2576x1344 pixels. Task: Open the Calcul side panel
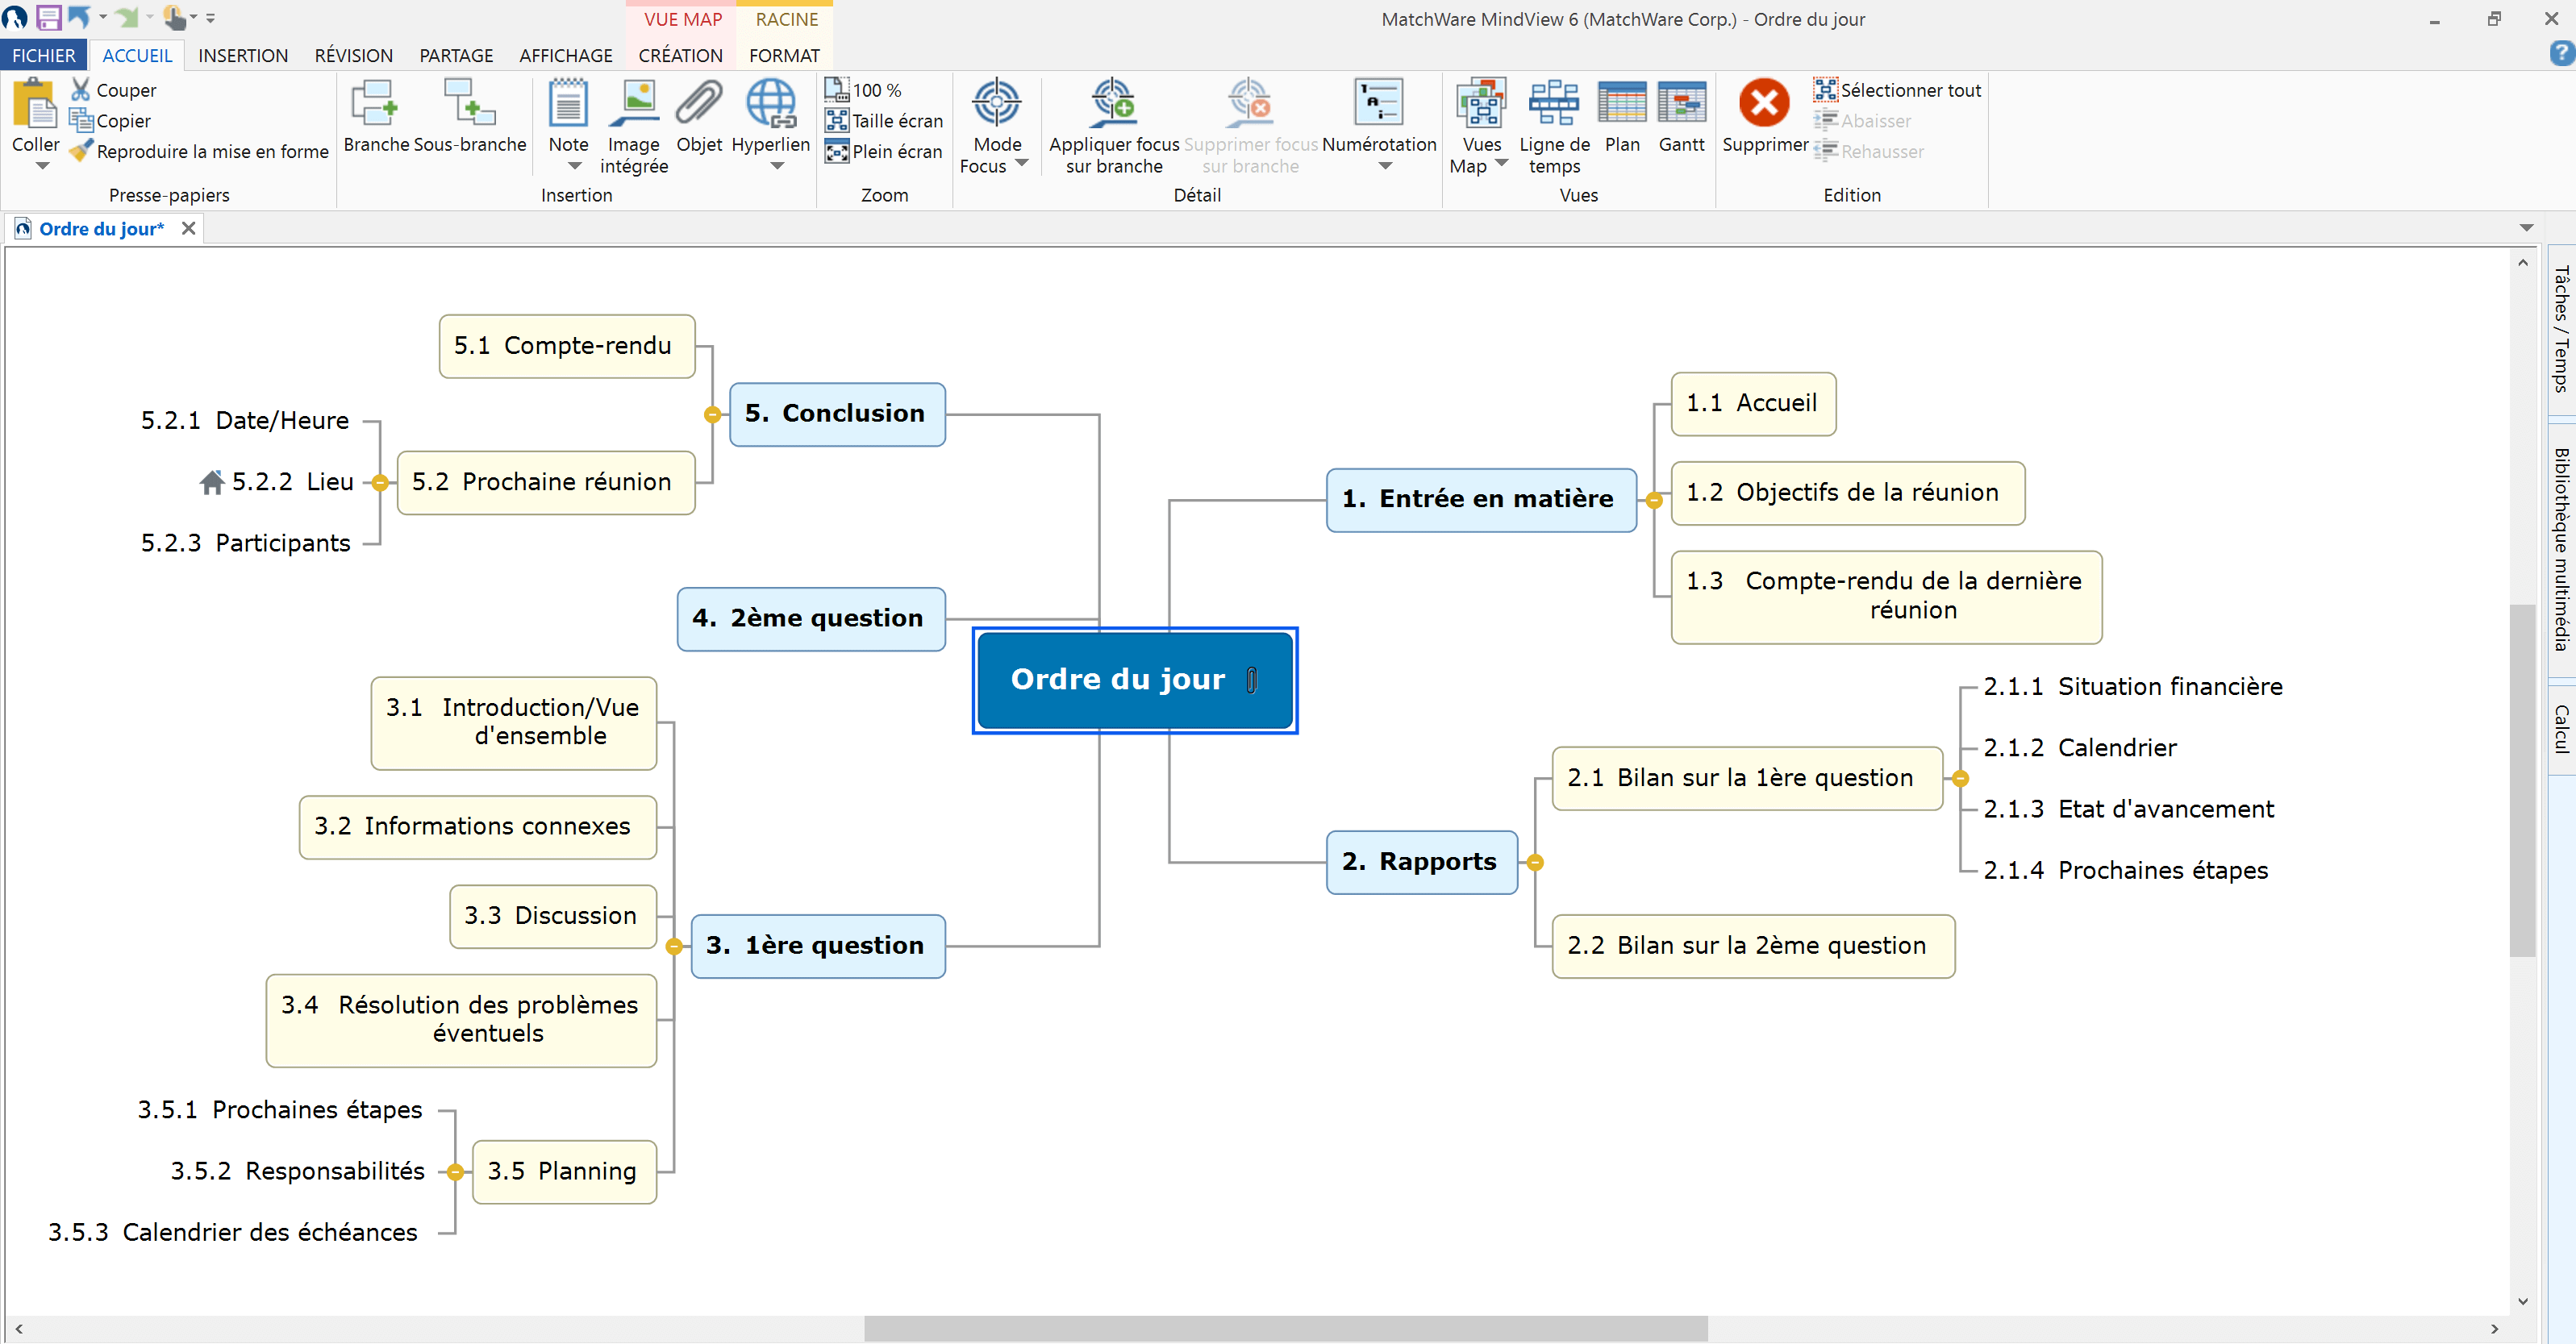[x=2562, y=729]
